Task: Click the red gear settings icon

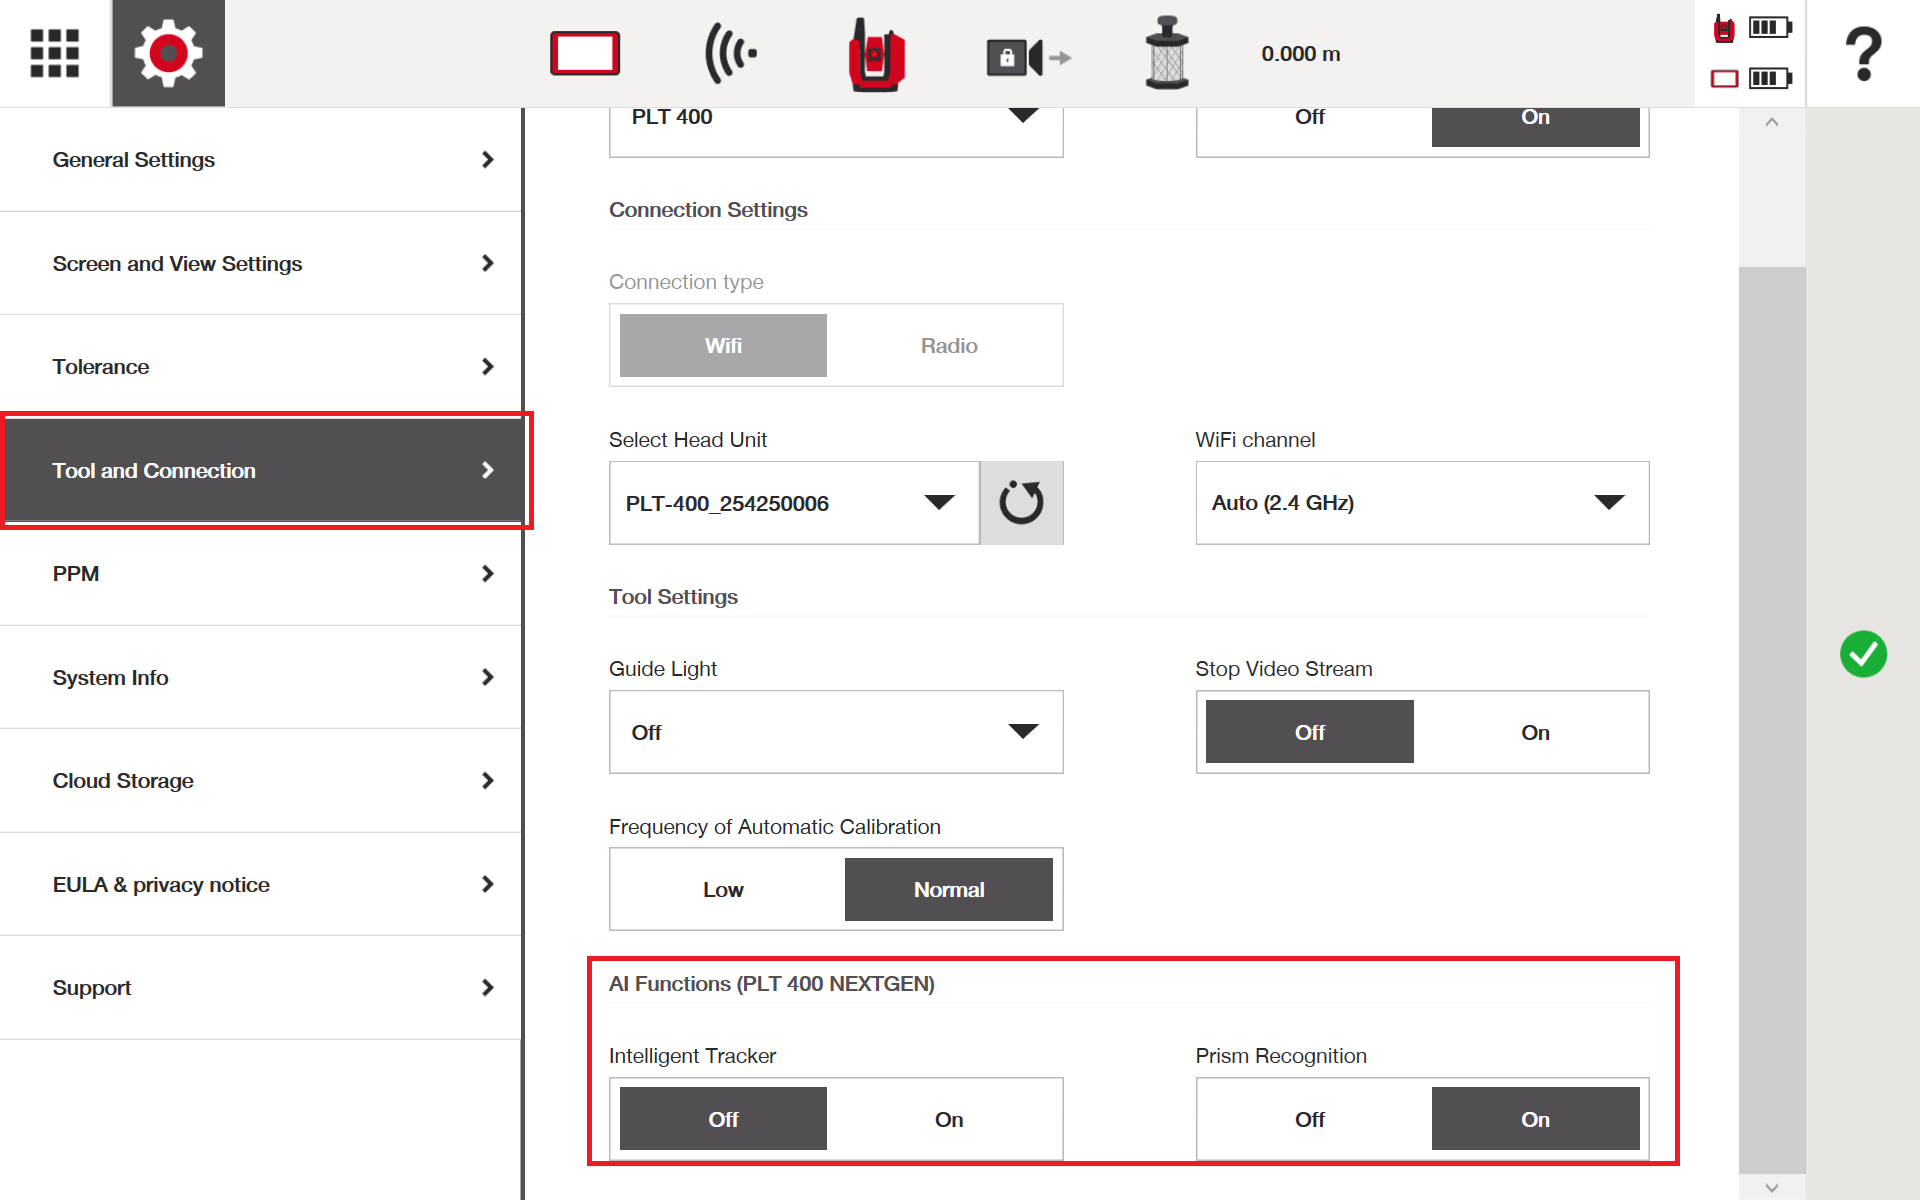Action: click(168, 53)
